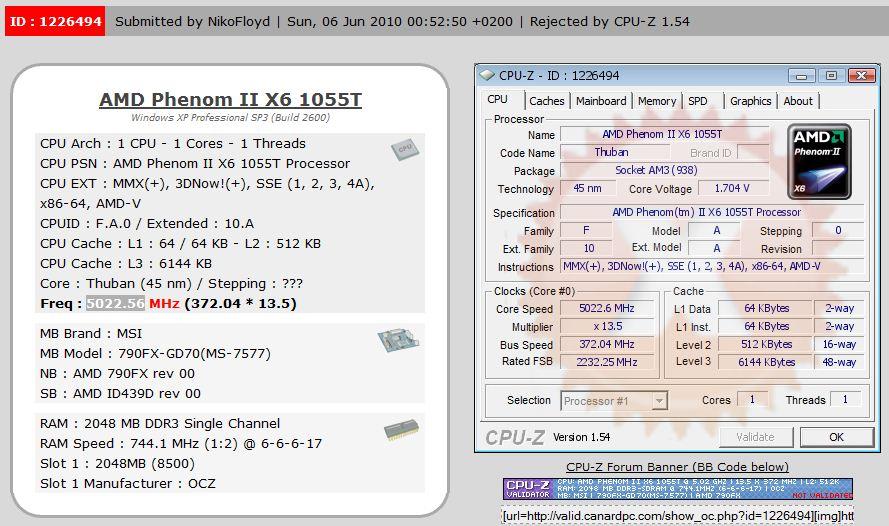Click the Validate button
The height and width of the screenshot is (526, 889).
tap(756, 437)
